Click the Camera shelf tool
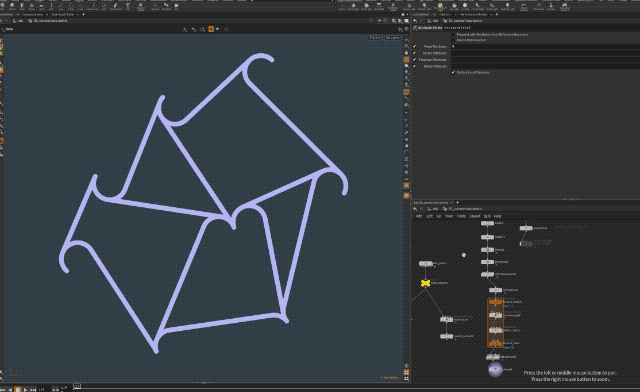 tap(342, 6)
